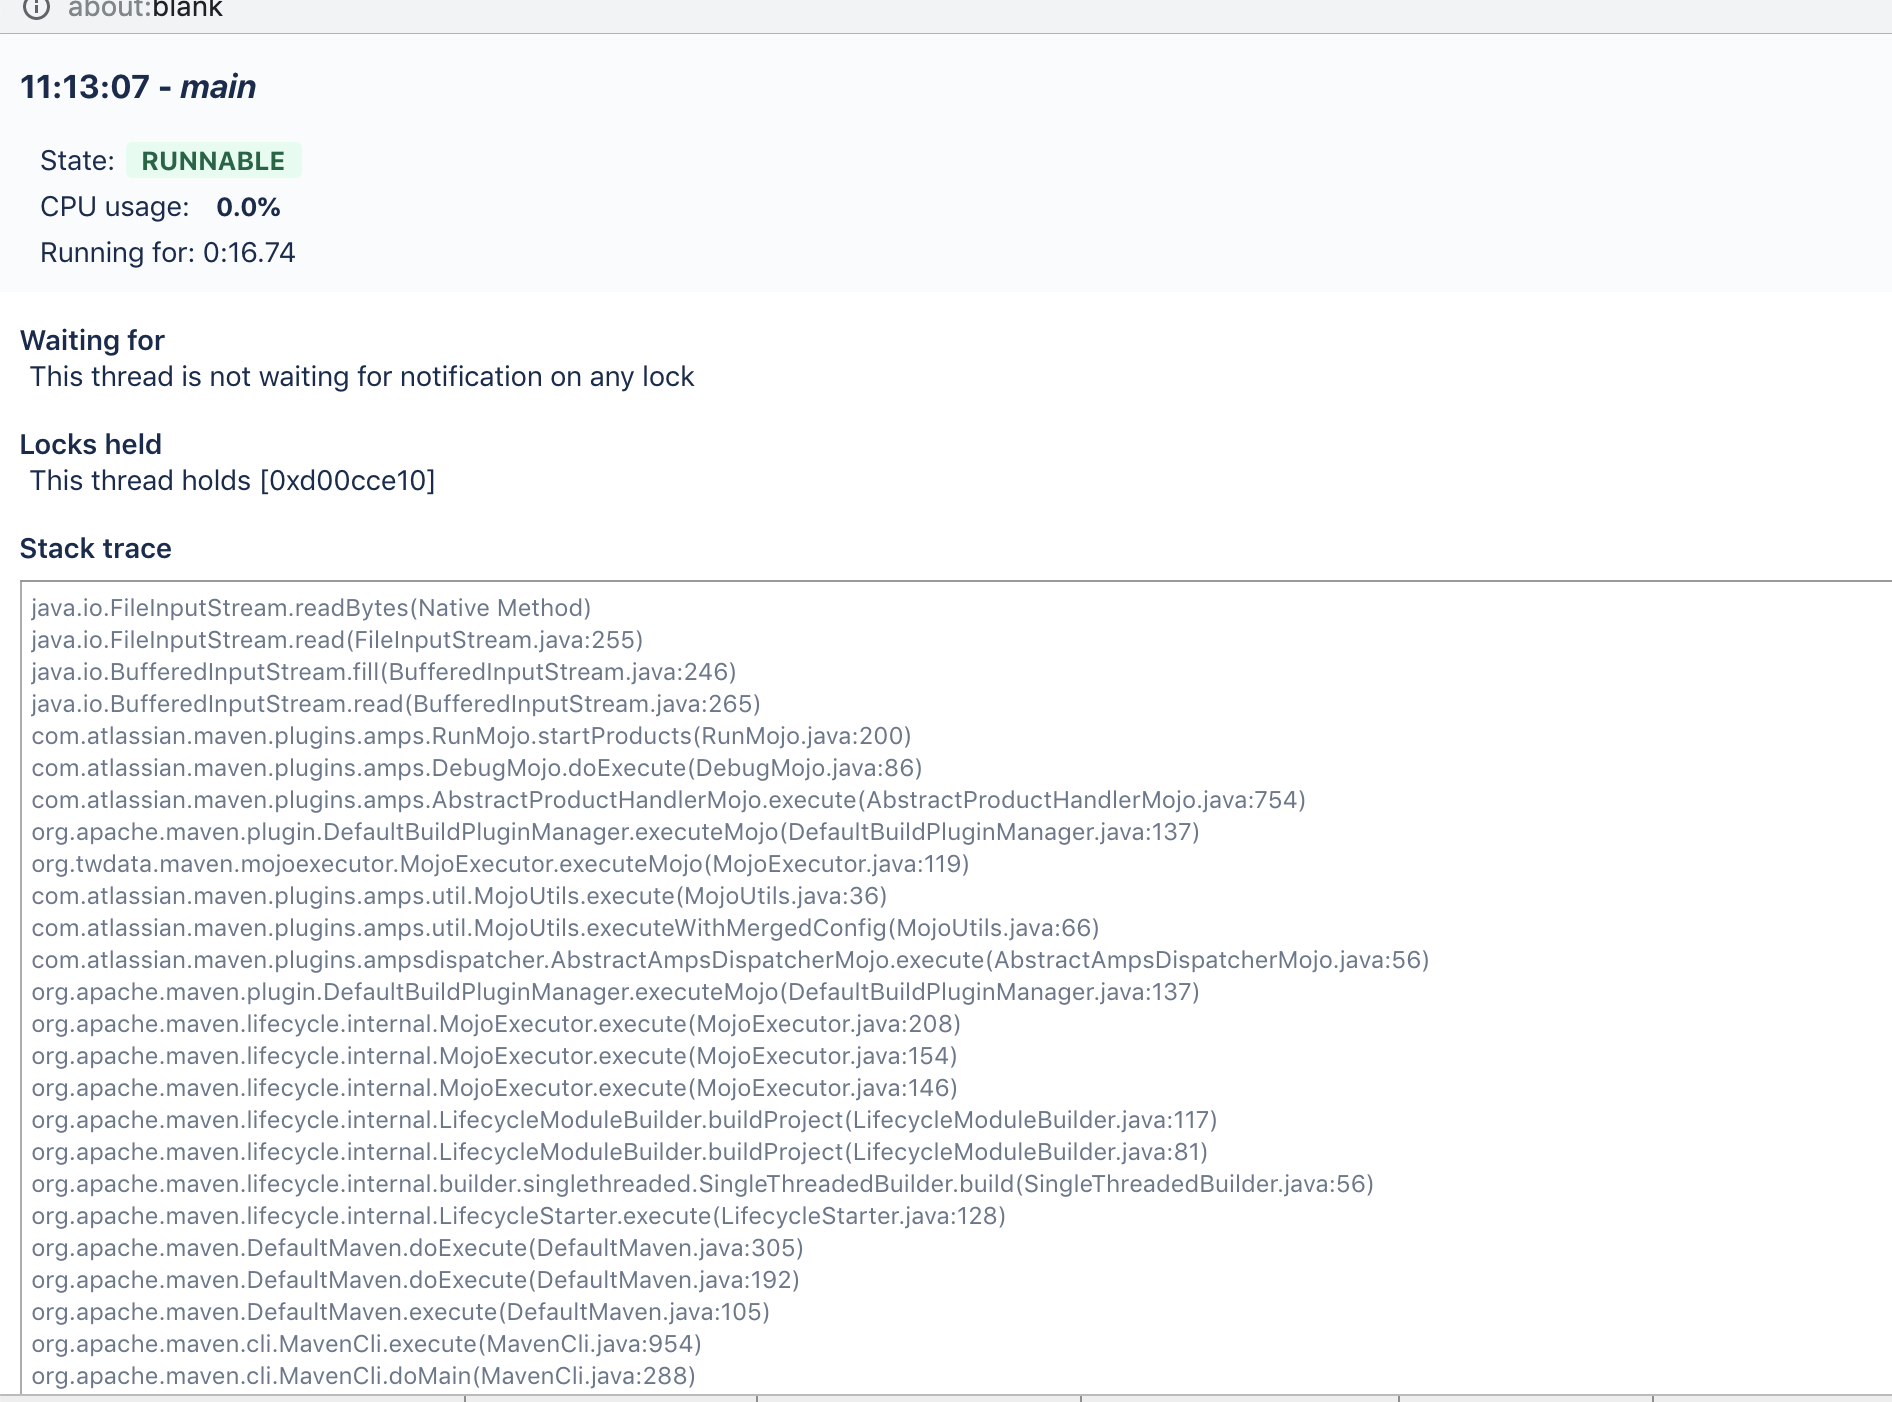
Task: Click the CPU usage value 0.0%
Action: tap(248, 207)
